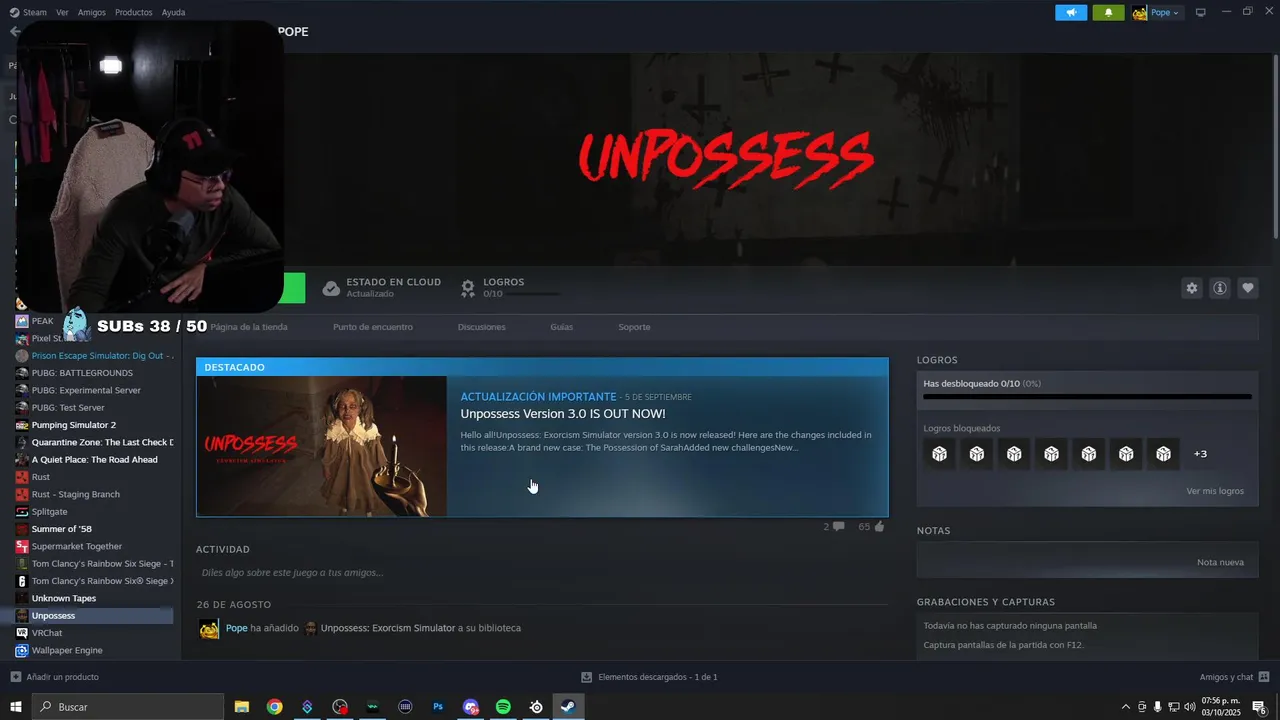Open the Ayuda menu
Screen dimensions: 1280x720
pyautogui.click(x=173, y=12)
